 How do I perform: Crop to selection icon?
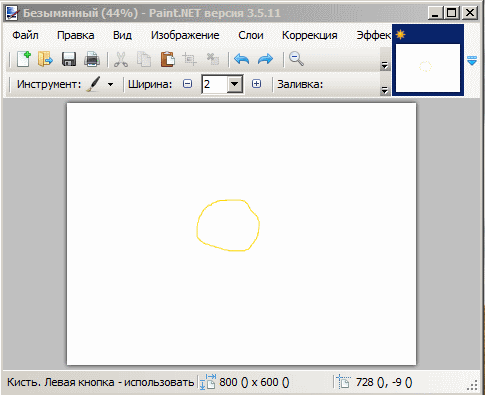[189, 59]
